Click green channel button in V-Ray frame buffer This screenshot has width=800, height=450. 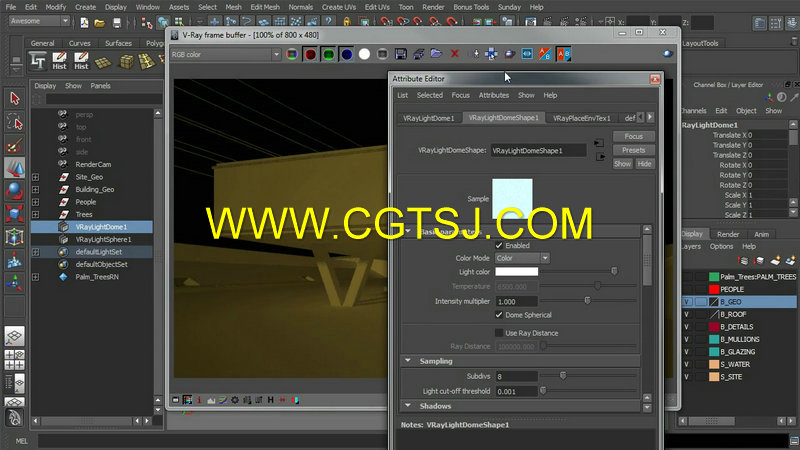tap(328, 54)
